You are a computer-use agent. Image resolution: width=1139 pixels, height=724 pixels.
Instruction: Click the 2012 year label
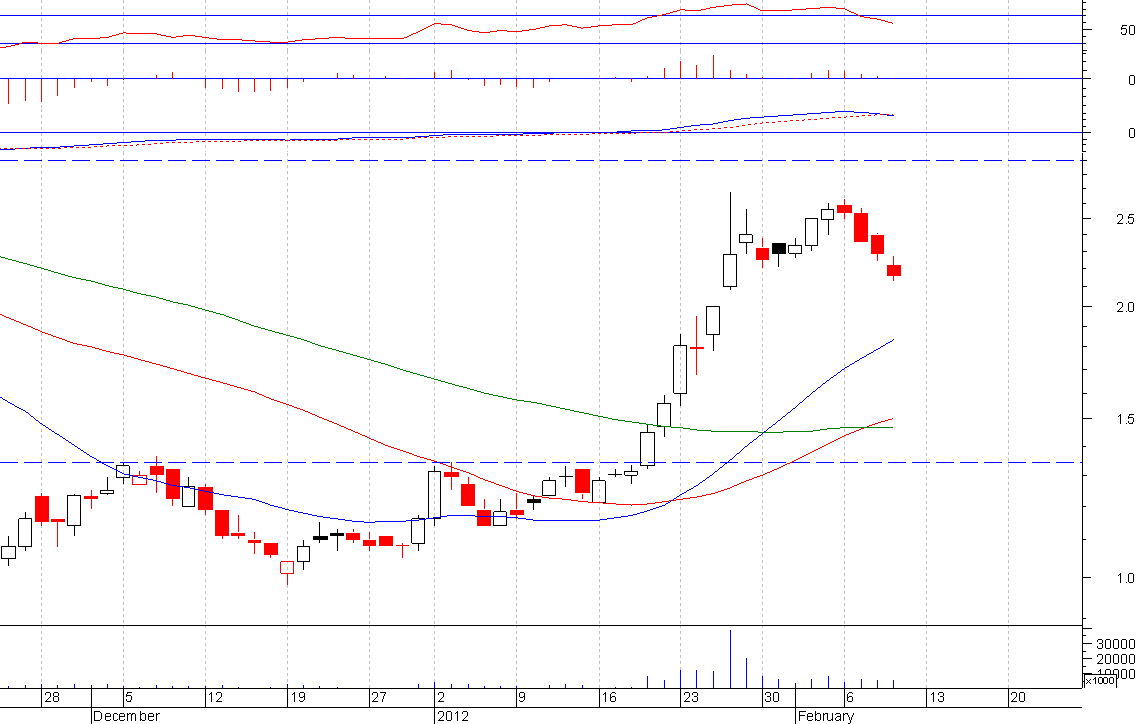pyautogui.click(x=453, y=716)
